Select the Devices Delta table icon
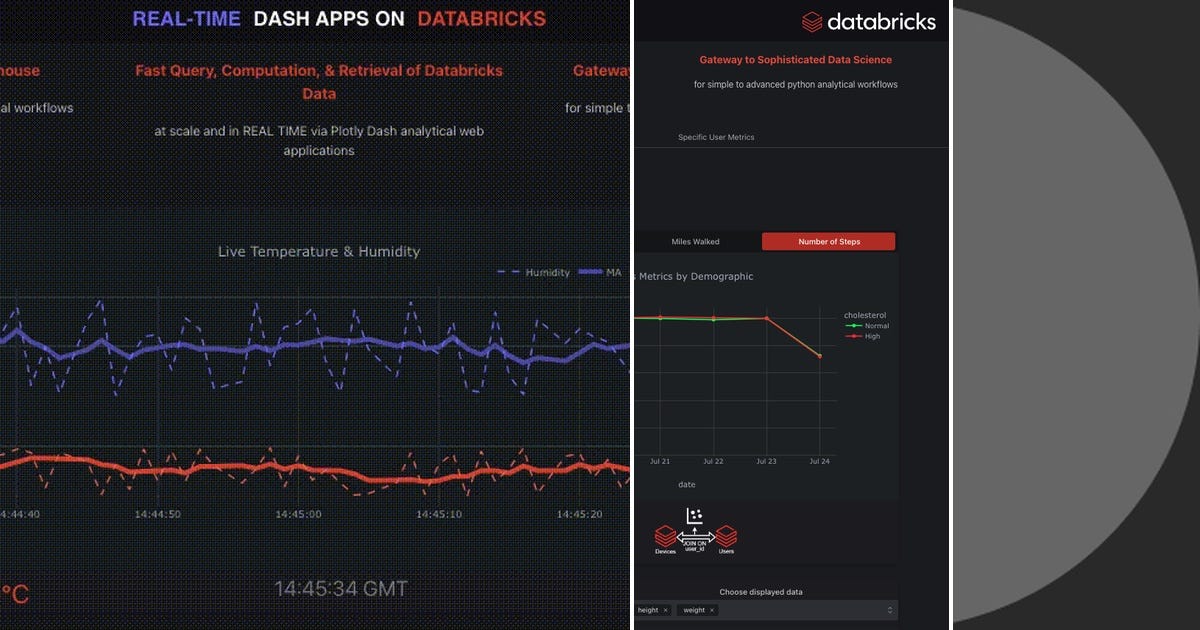The image size is (1200, 630). [x=664, y=535]
